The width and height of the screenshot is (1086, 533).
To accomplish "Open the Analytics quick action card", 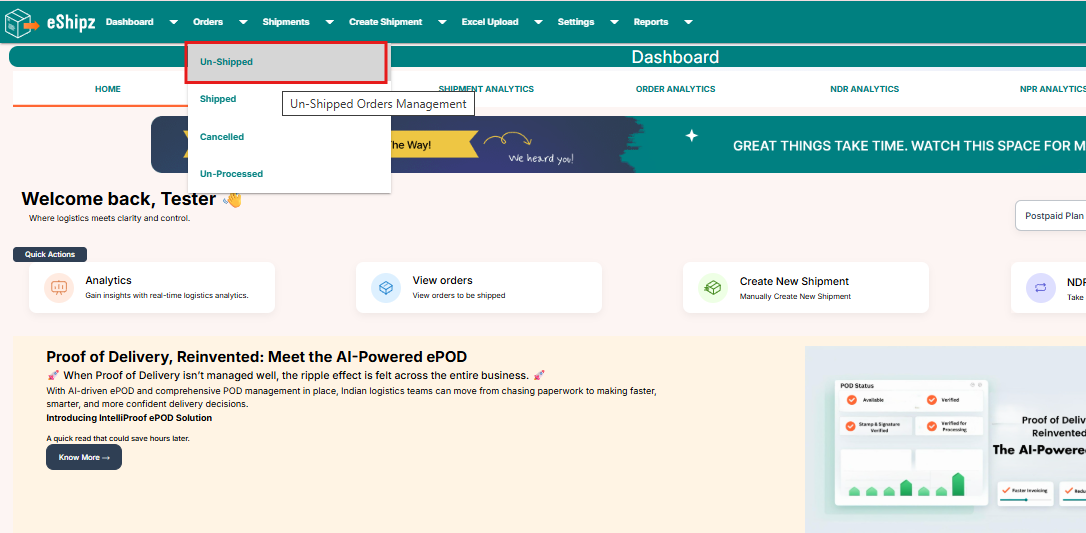I will tap(152, 287).
